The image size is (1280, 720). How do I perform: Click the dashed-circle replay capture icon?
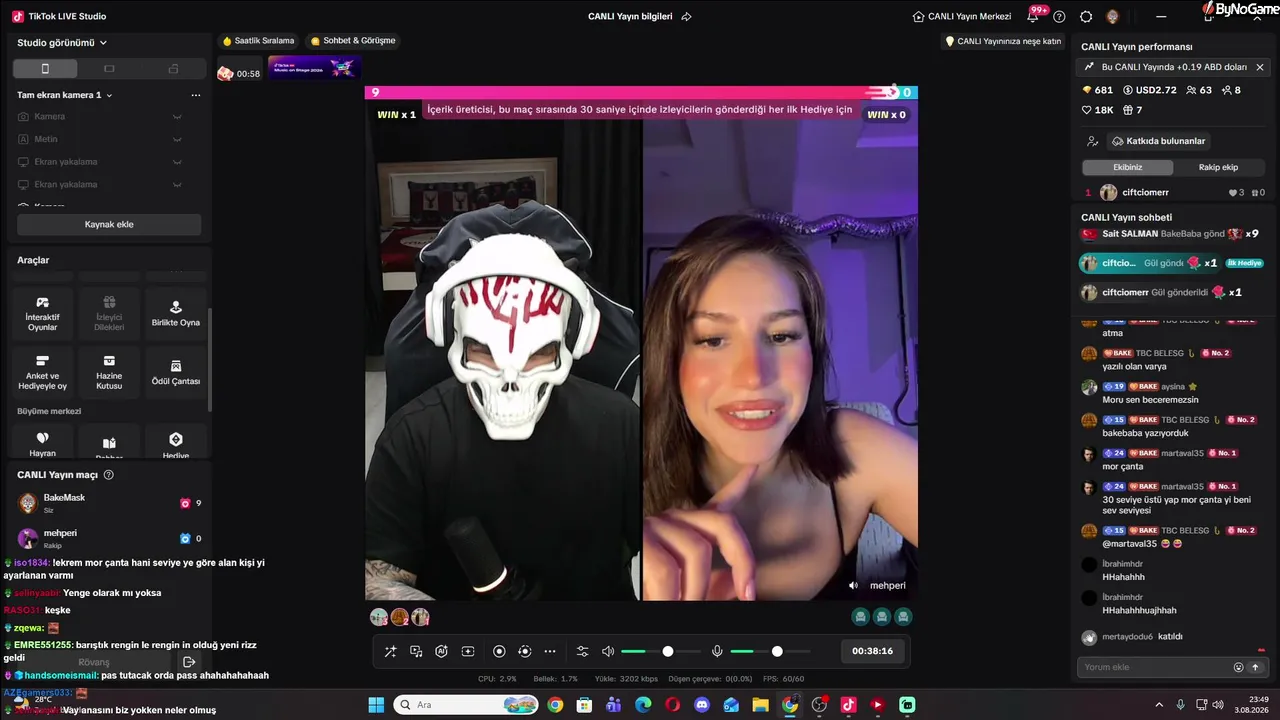[525, 651]
